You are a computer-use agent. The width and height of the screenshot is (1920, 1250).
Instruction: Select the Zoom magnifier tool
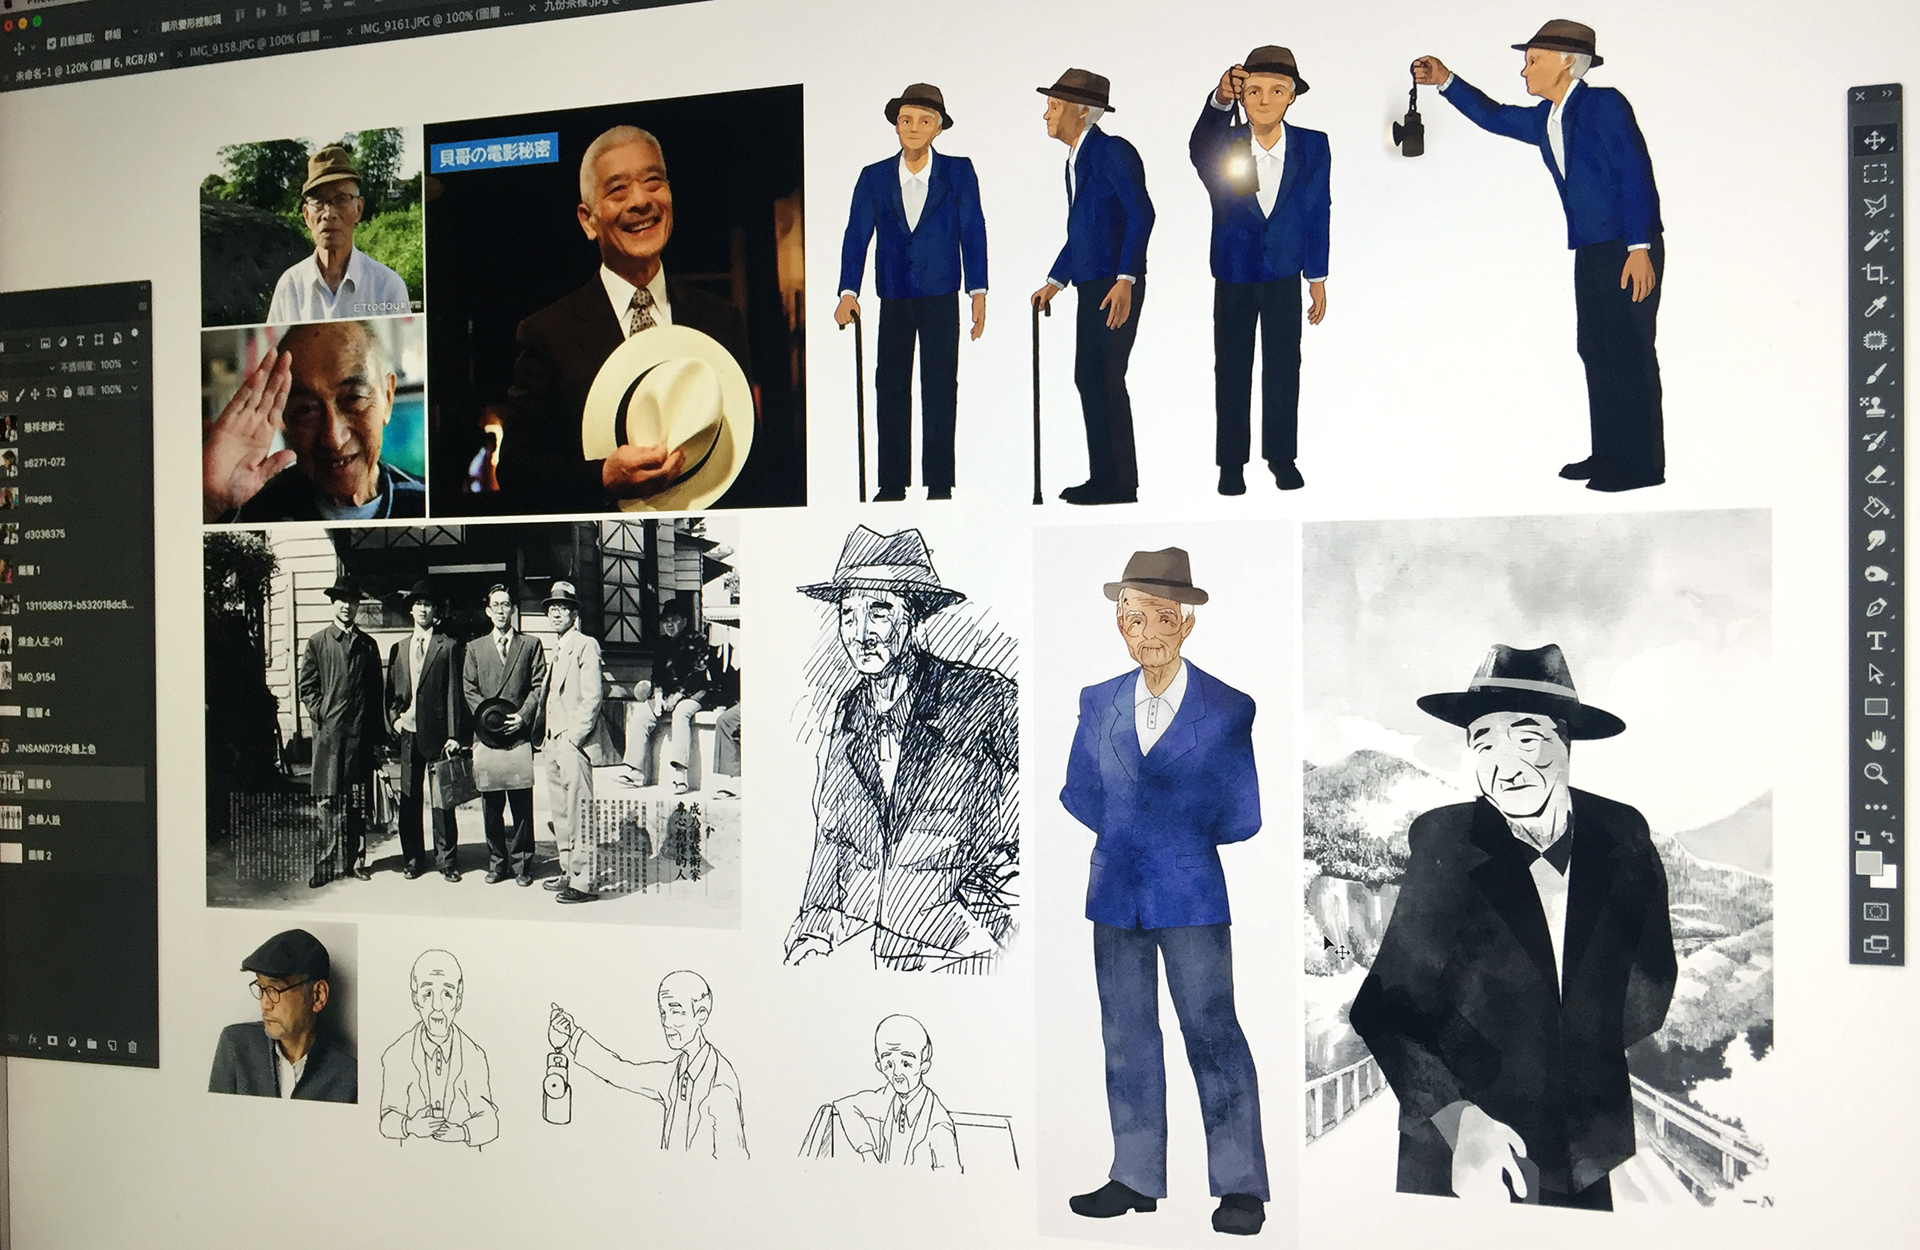point(1875,773)
